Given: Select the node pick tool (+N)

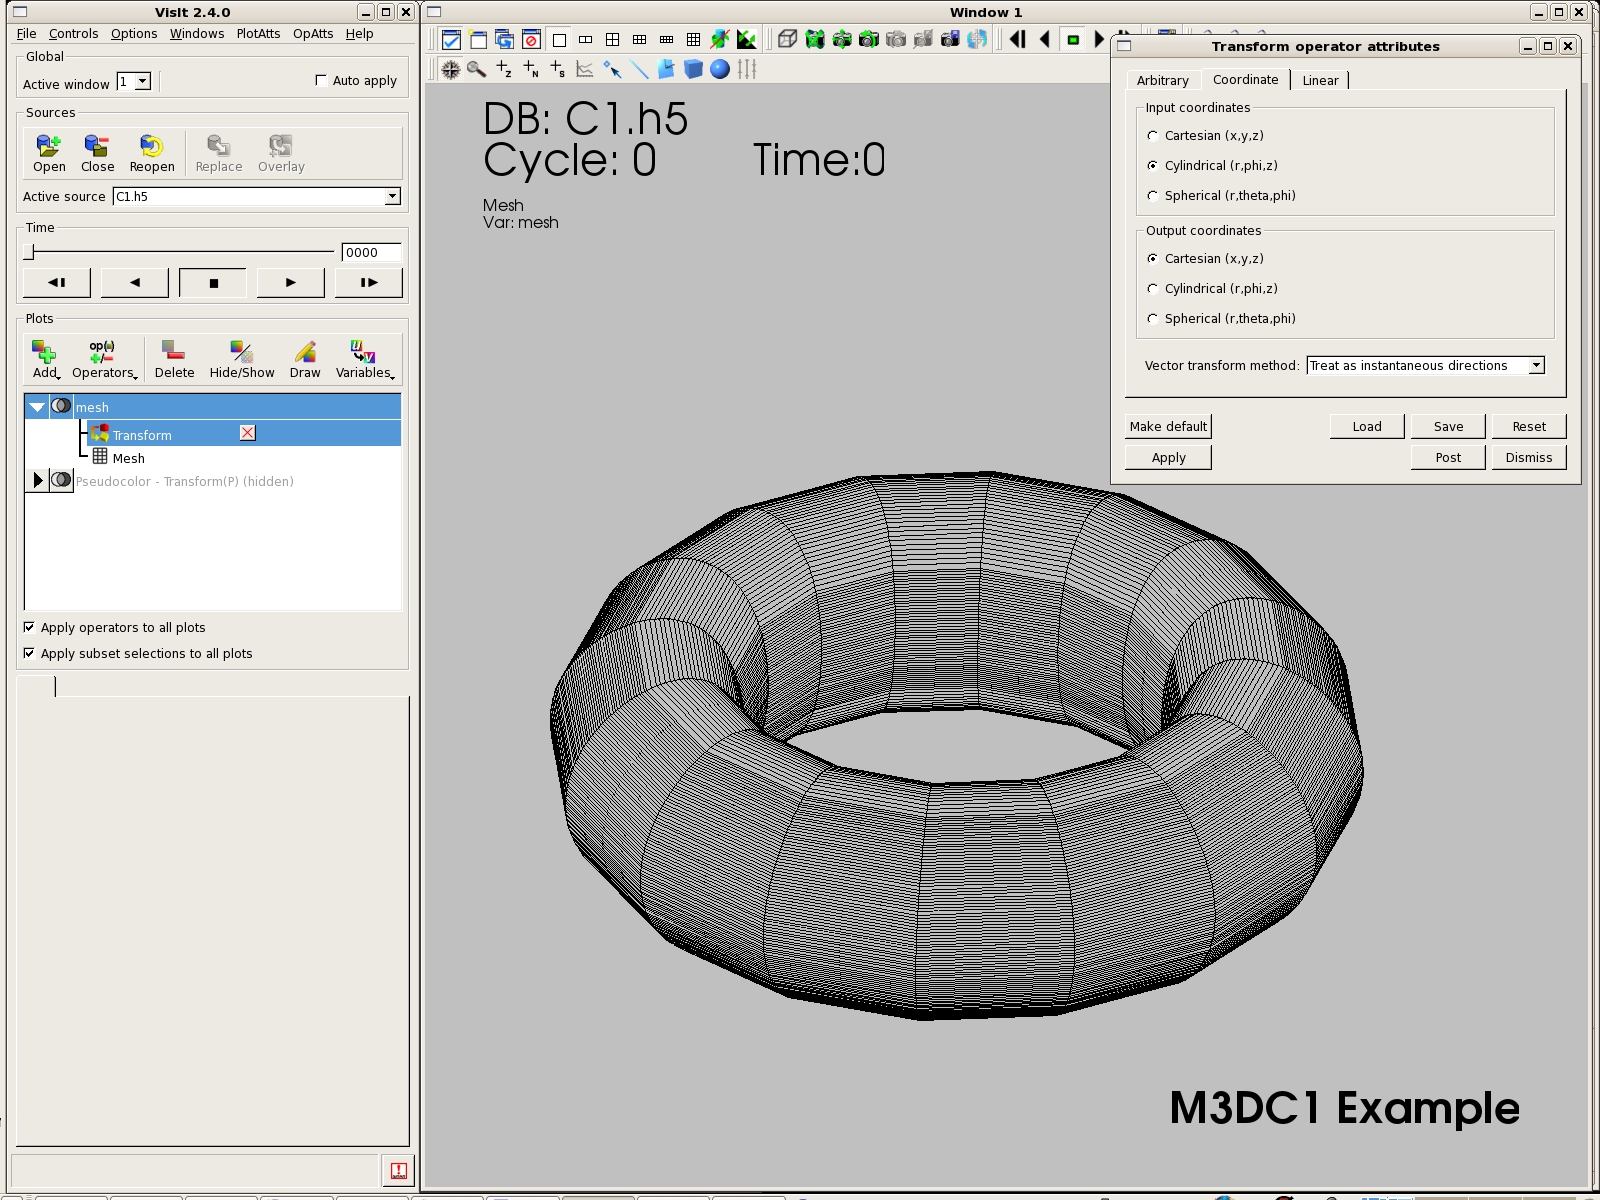Looking at the screenshot, I should pos(531,69).
